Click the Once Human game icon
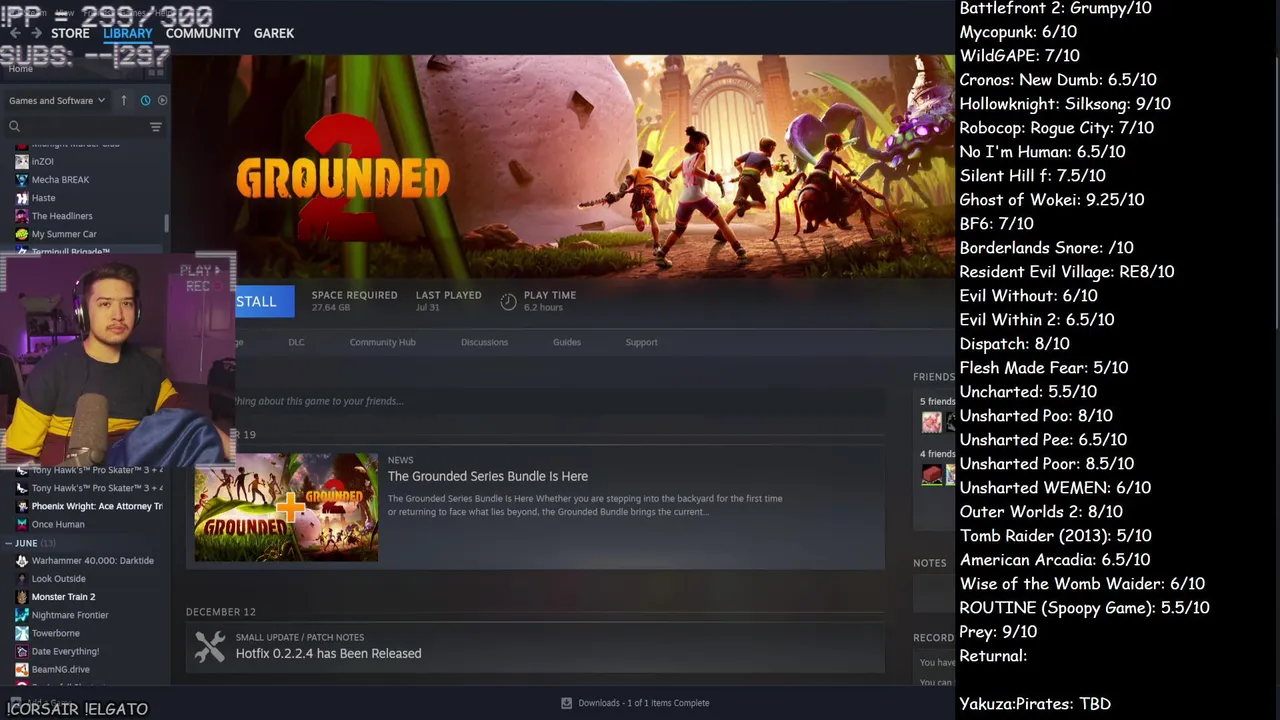Image resolution: width=1280 pixels, height=720 pixels. coord(22,524)
